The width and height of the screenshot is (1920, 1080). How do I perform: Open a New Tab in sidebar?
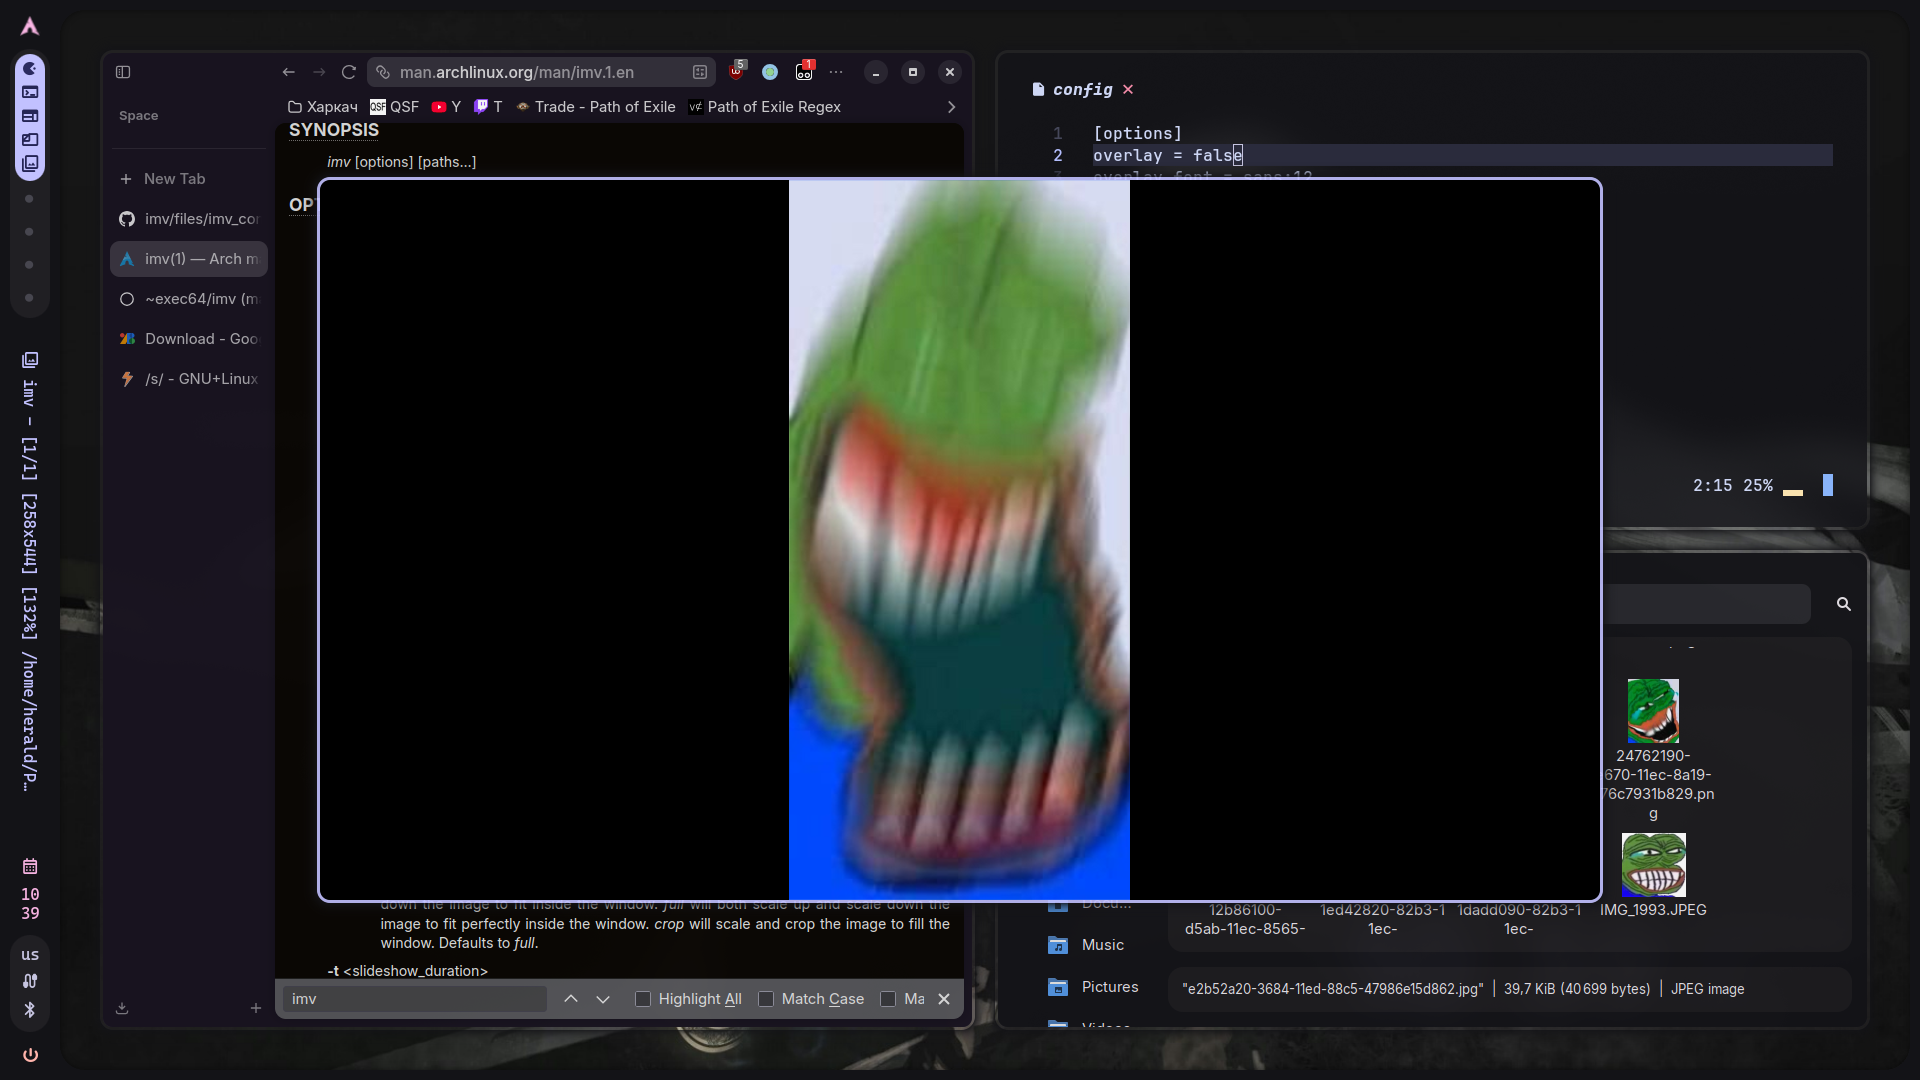174,179
